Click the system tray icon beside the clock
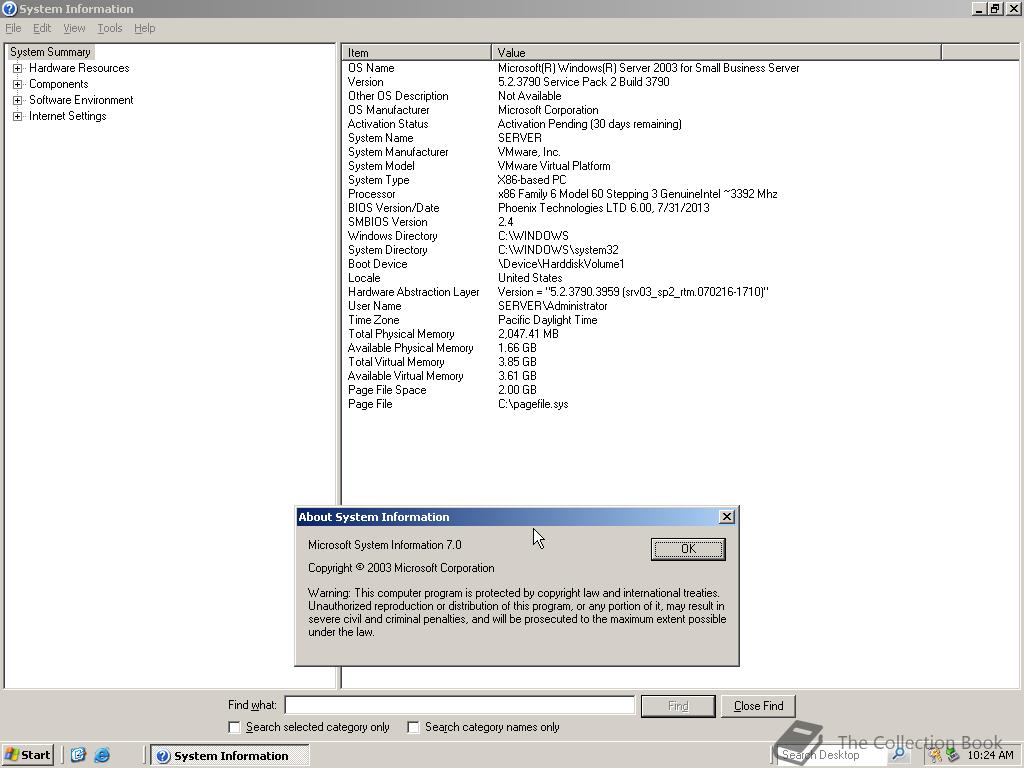This screenshot has height=768, width=1024. click(953, 756)
